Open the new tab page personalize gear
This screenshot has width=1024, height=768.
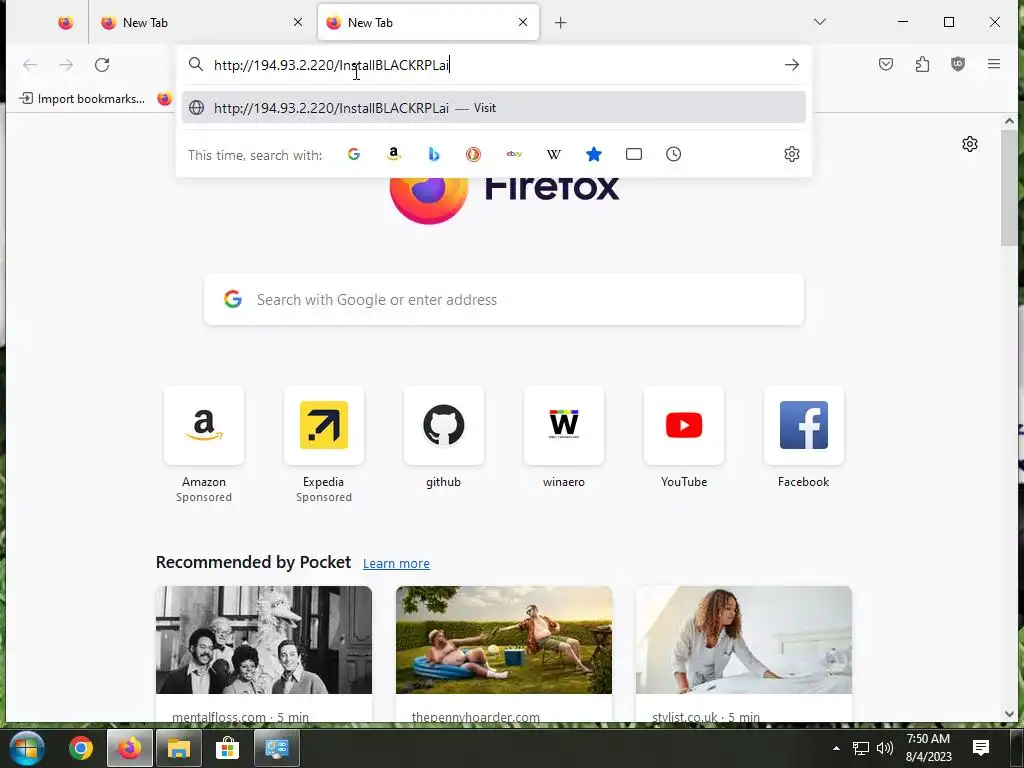pos(970,144)
